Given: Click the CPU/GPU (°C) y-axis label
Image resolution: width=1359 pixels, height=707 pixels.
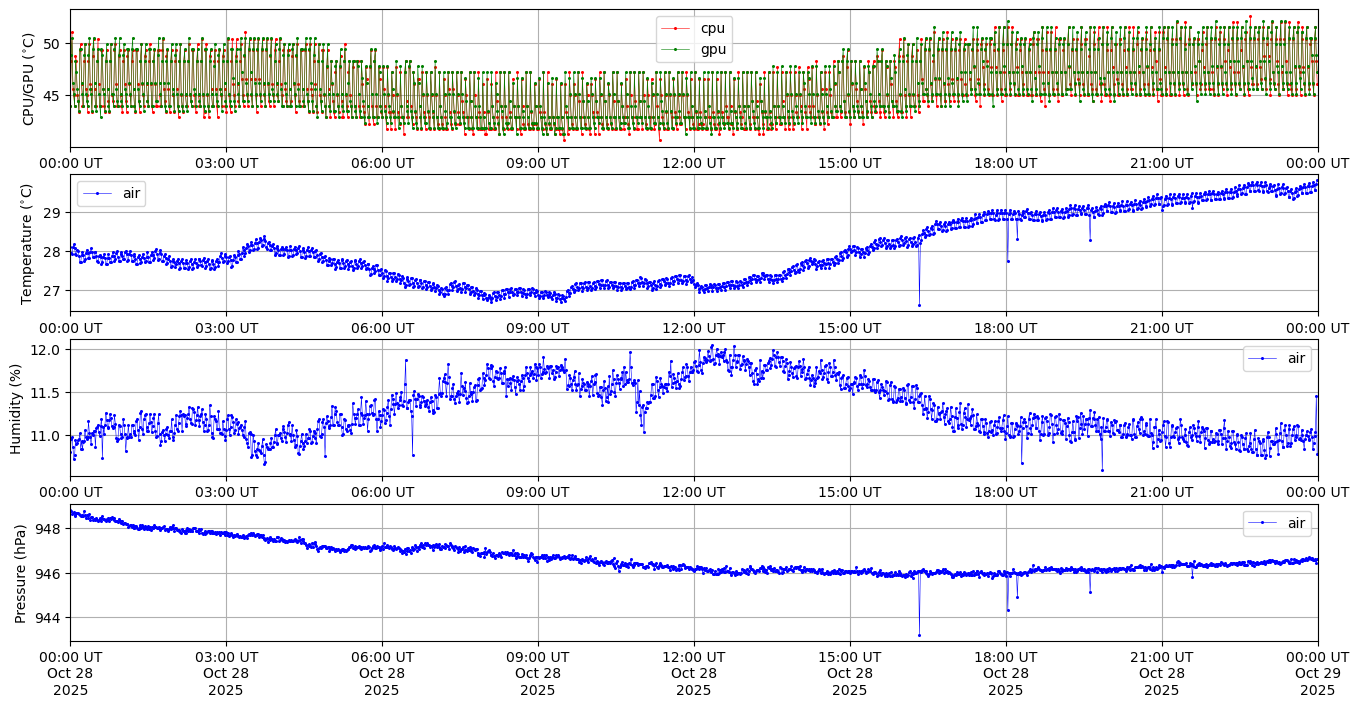Looking at the screenshot, I should [x=28, y=79].
